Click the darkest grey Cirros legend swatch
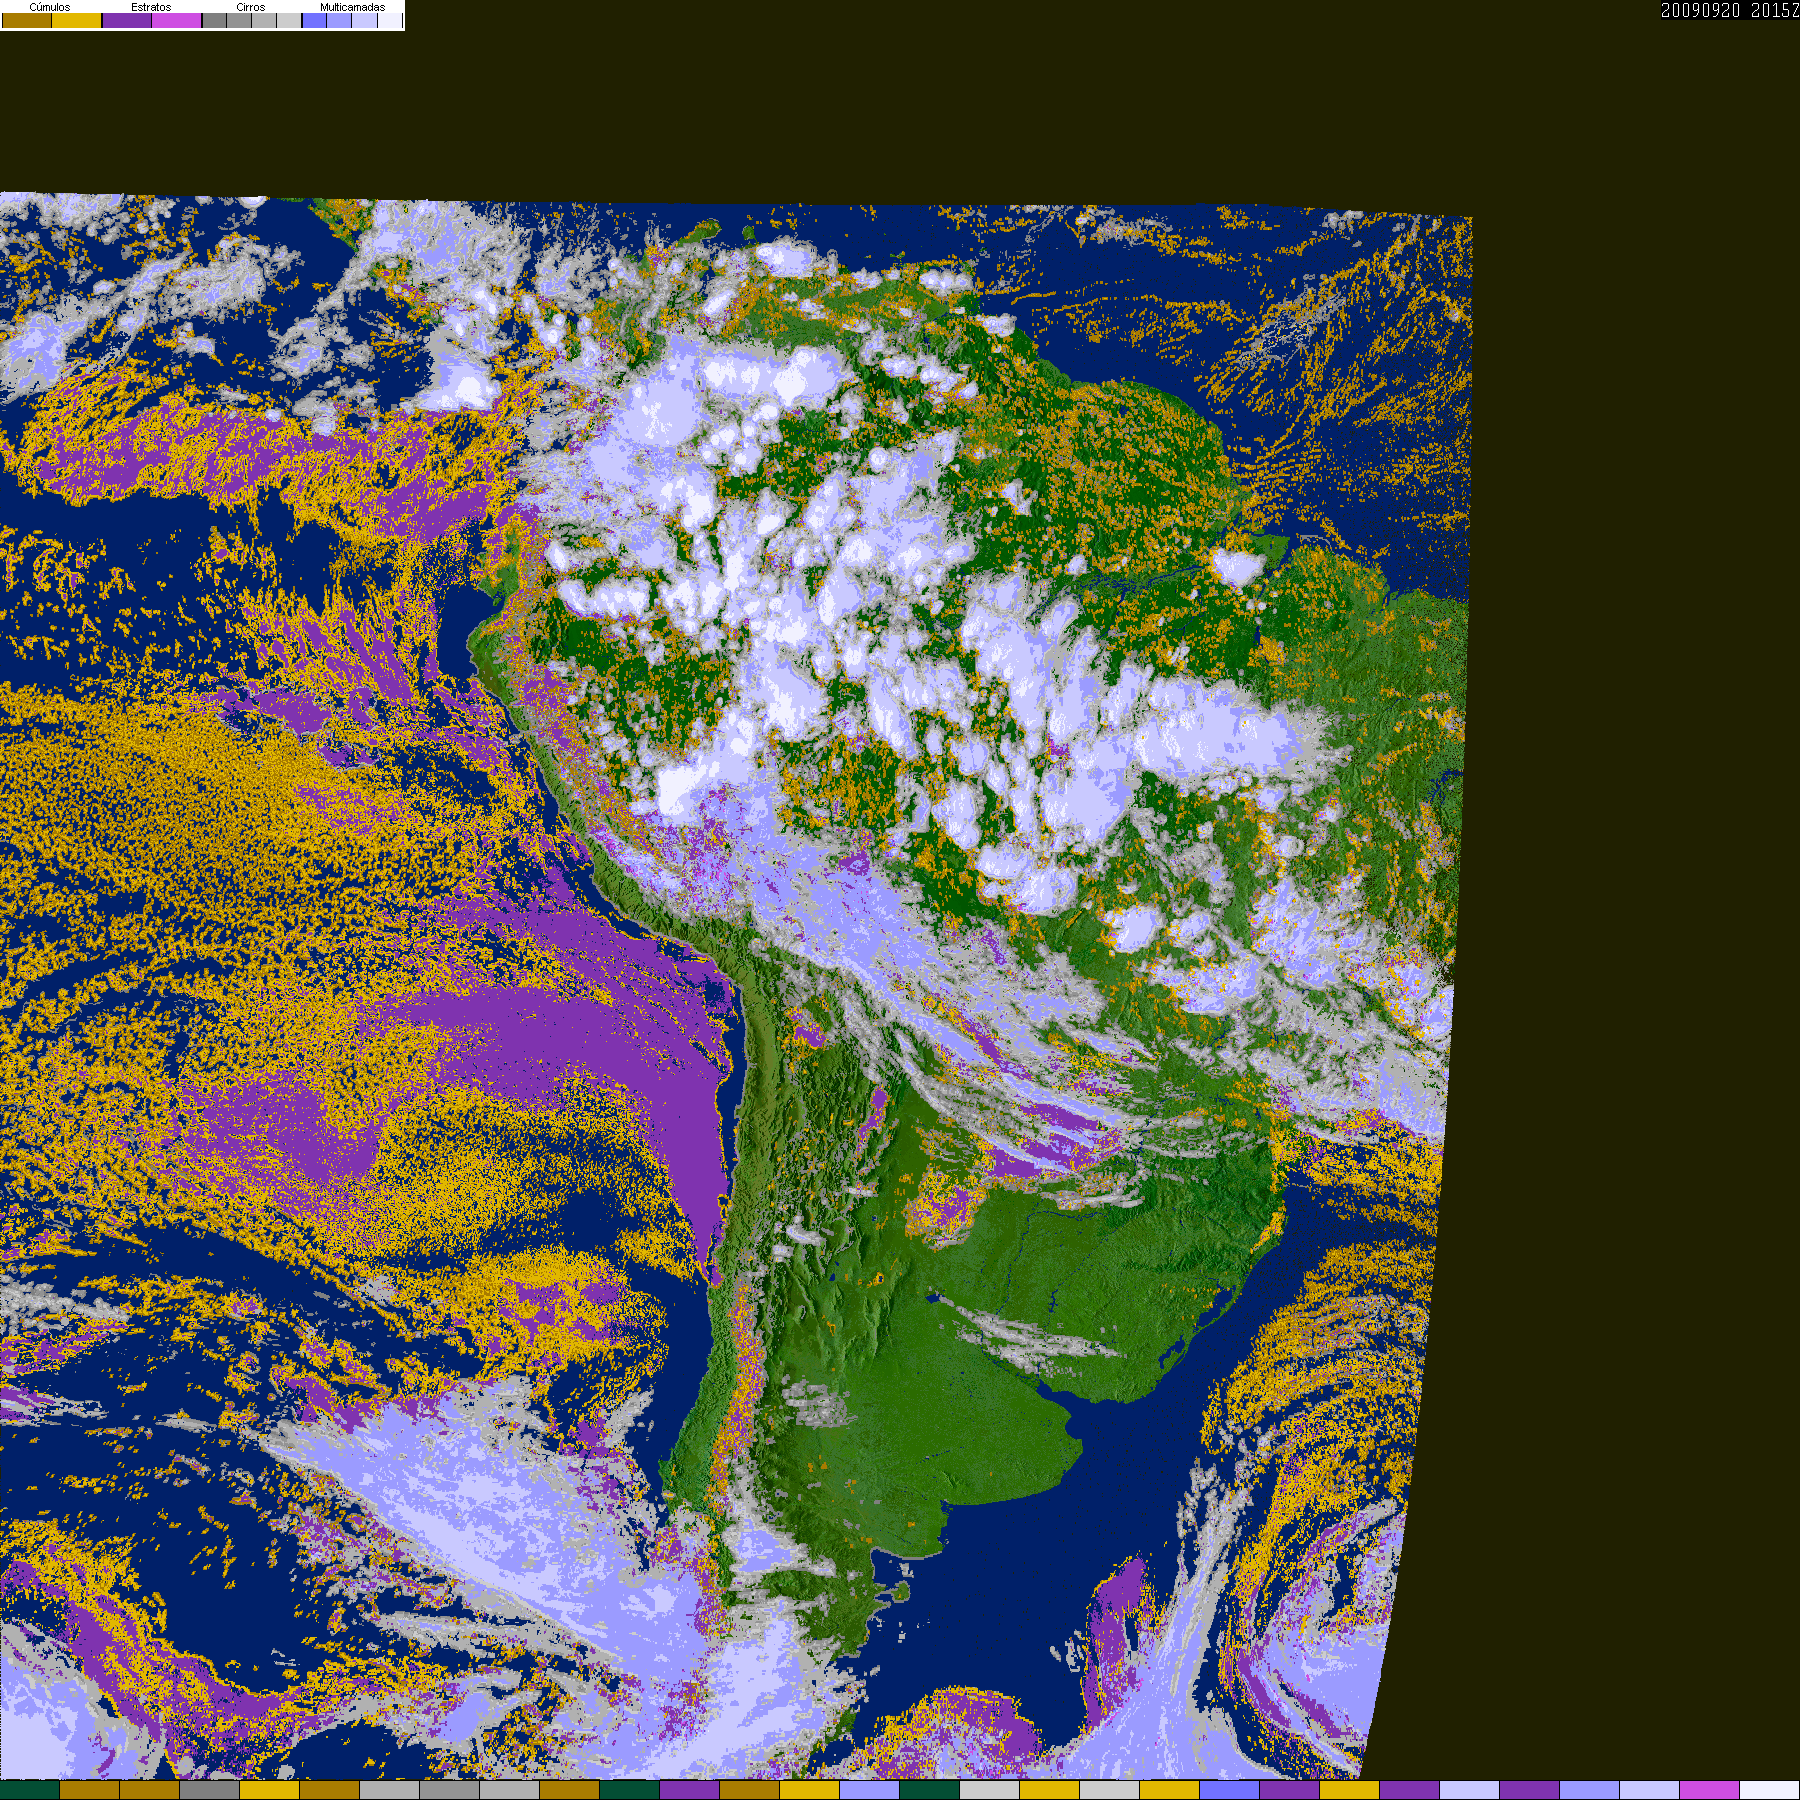Image resolution: width=1800 pixels, height=1800 pixels. tap(214, 20)
